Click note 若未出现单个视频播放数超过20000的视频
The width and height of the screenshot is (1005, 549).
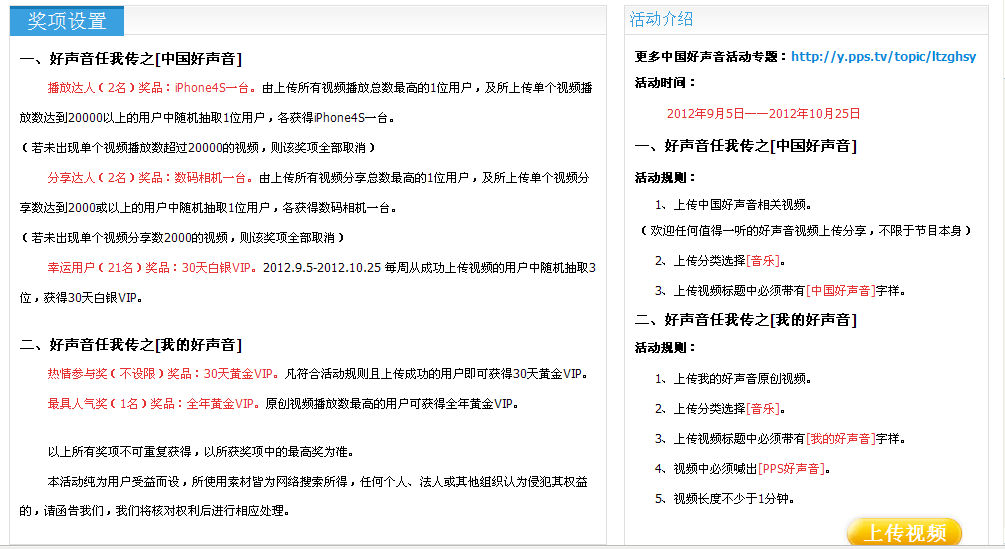[199, 148]
